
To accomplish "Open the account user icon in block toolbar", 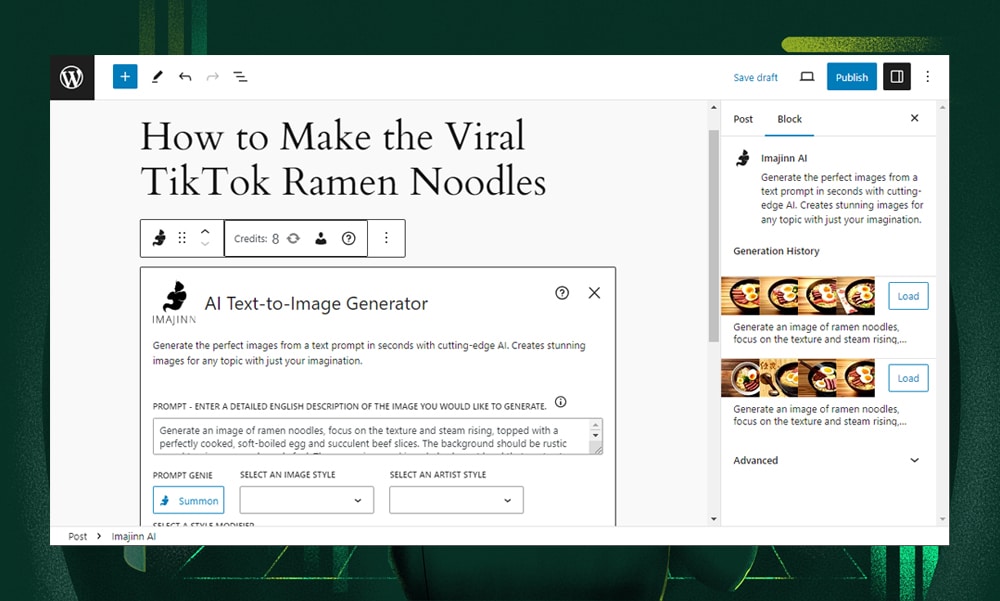I will pyautogui.click(x=321, y=239).
